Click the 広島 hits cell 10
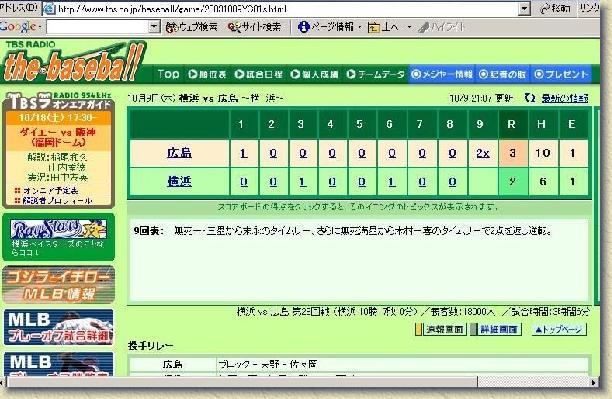 [x=543, y=153]
